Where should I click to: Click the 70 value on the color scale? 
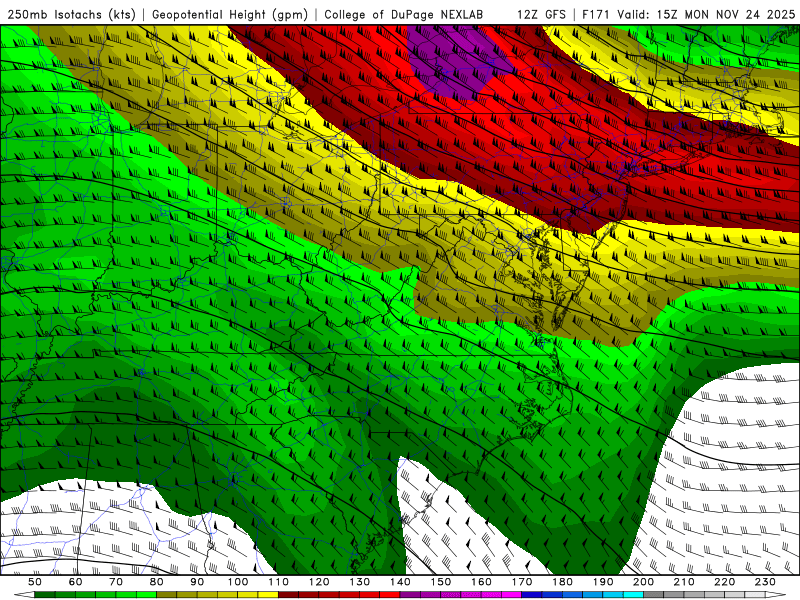pos(116,582)
